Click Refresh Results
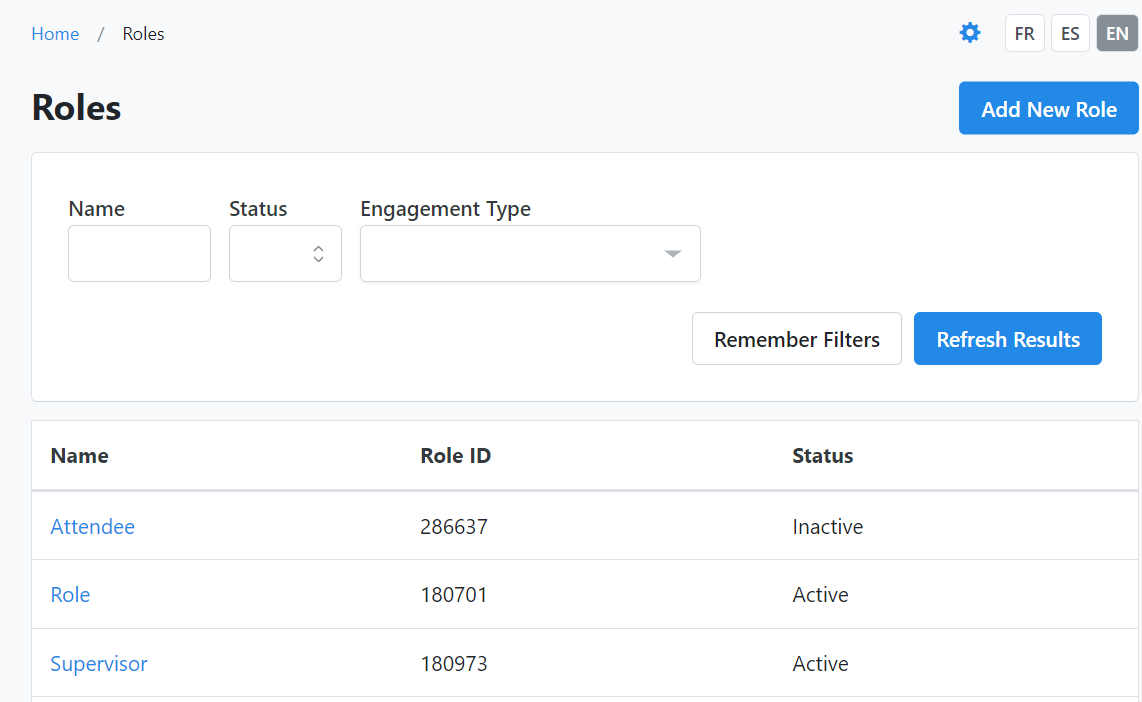Viewport: 1142px width, 702px height. click(x=1007, y=338)
